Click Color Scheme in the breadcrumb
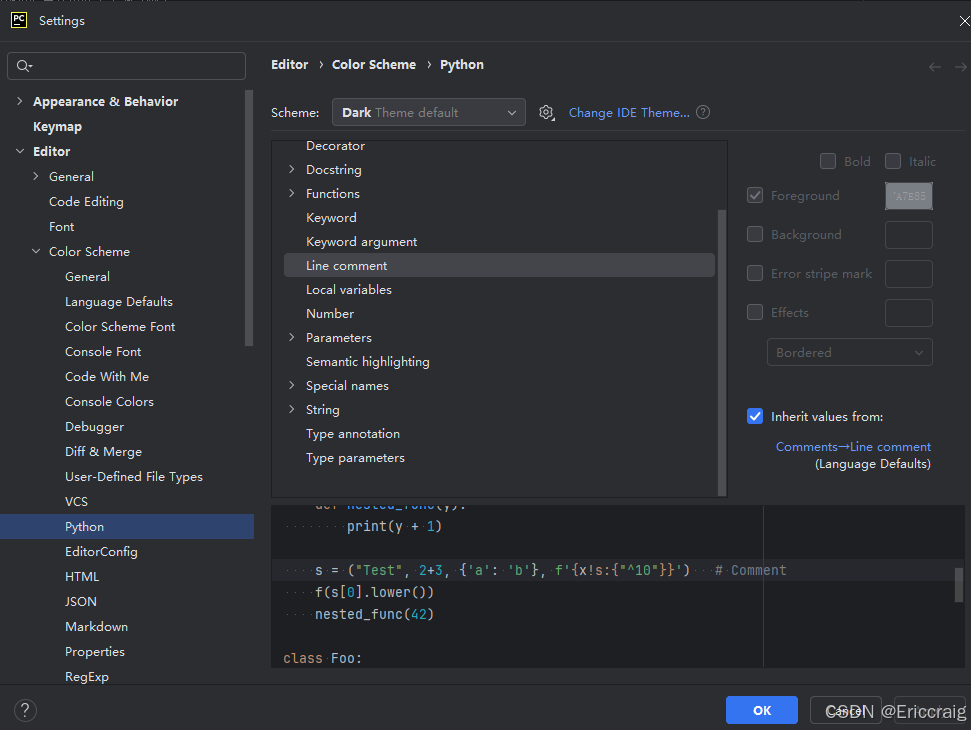Screen dimensions: 971x730 373,64
